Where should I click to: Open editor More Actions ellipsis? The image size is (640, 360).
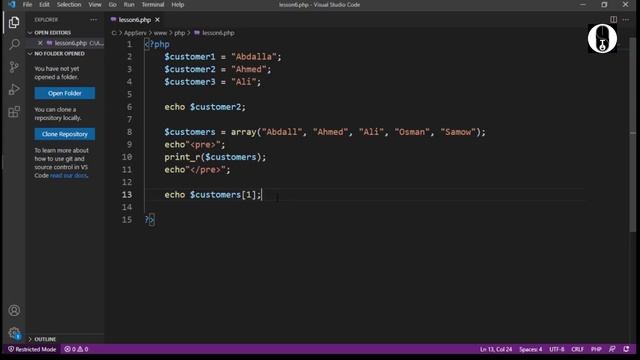[x=626, y=19]
